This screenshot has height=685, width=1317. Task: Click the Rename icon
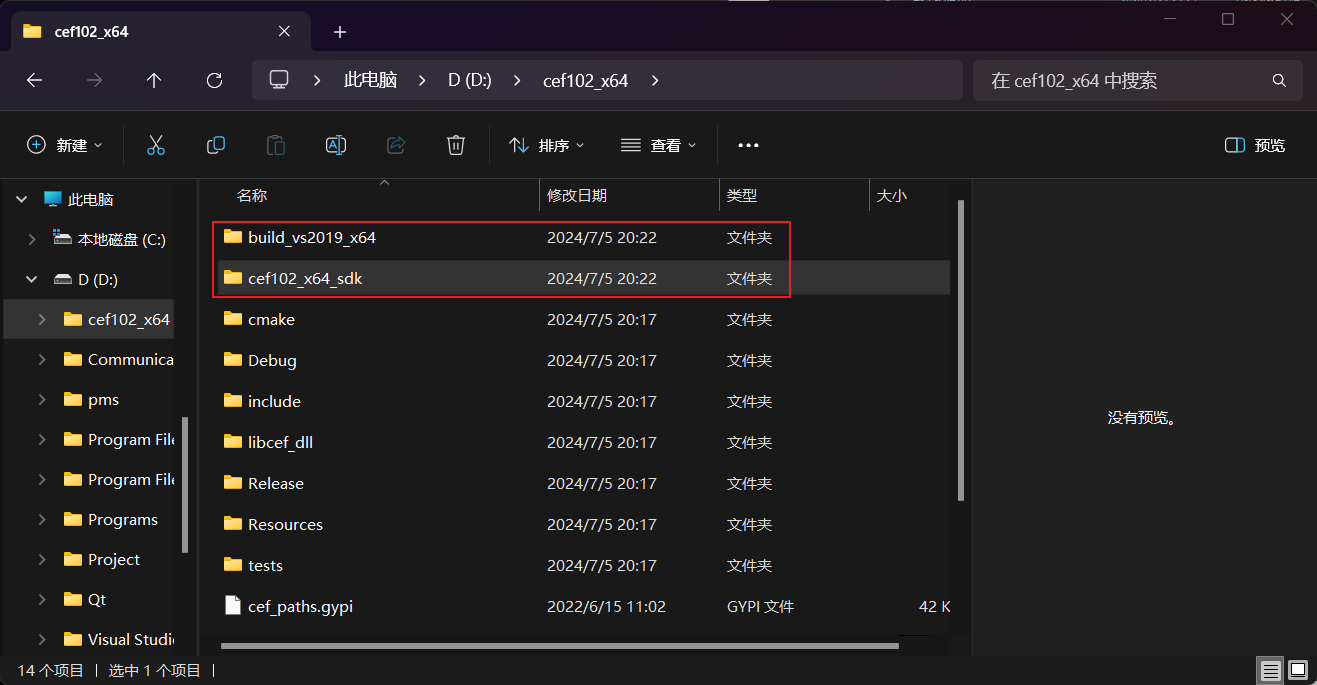pos(336,144)
